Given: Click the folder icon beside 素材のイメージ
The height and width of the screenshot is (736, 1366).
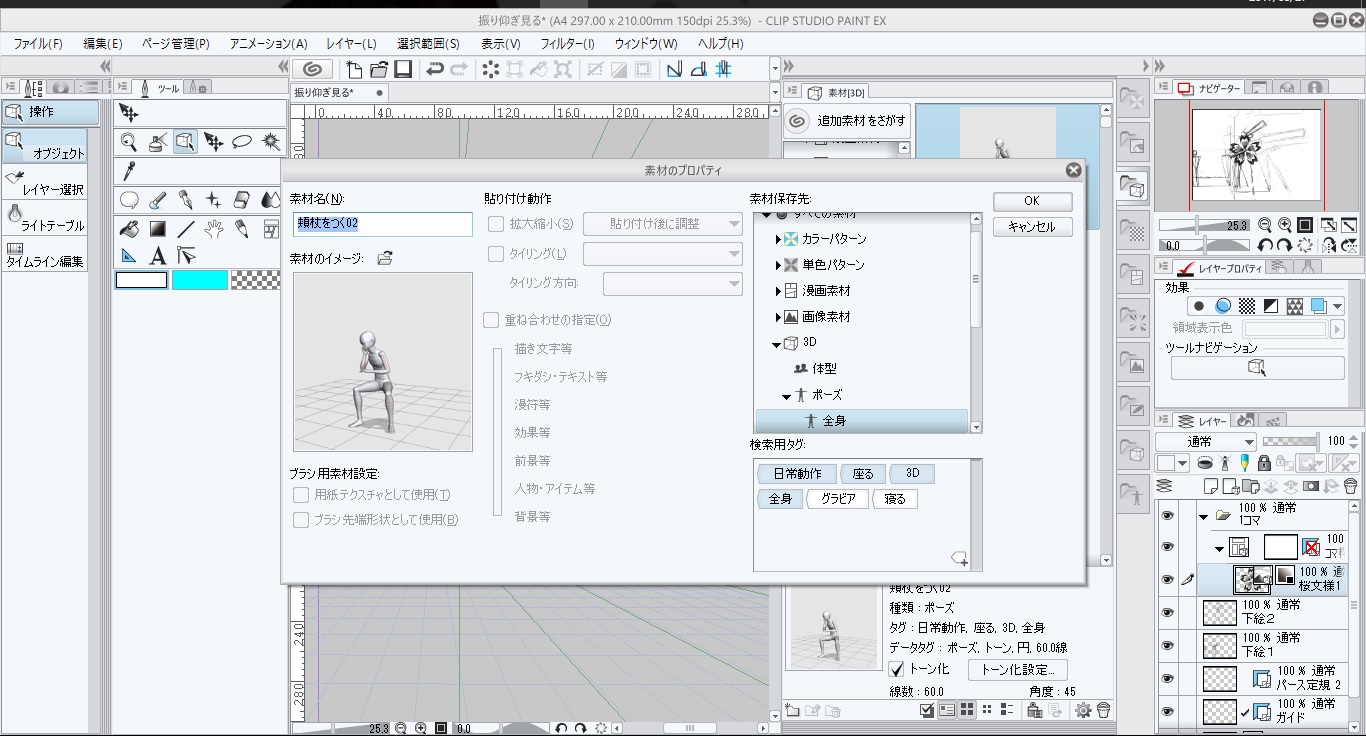Looking at the screenshot, I should pos(385,258).
